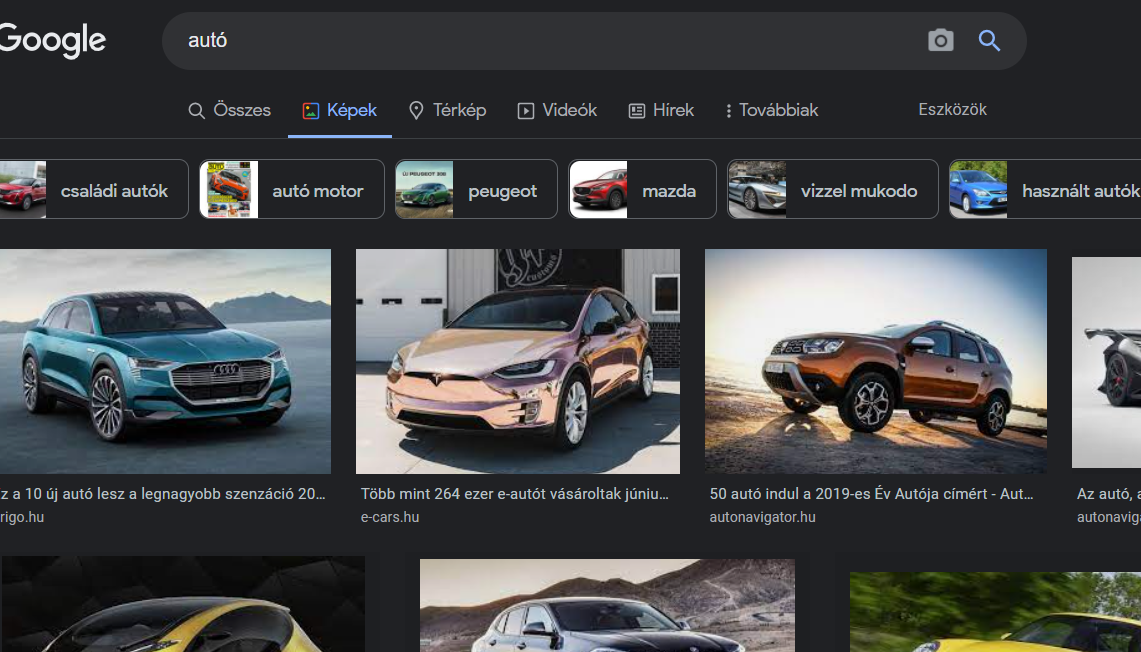
Task: Open the Hírek tab
Action: pyautogui.click(x=661, y=110)
